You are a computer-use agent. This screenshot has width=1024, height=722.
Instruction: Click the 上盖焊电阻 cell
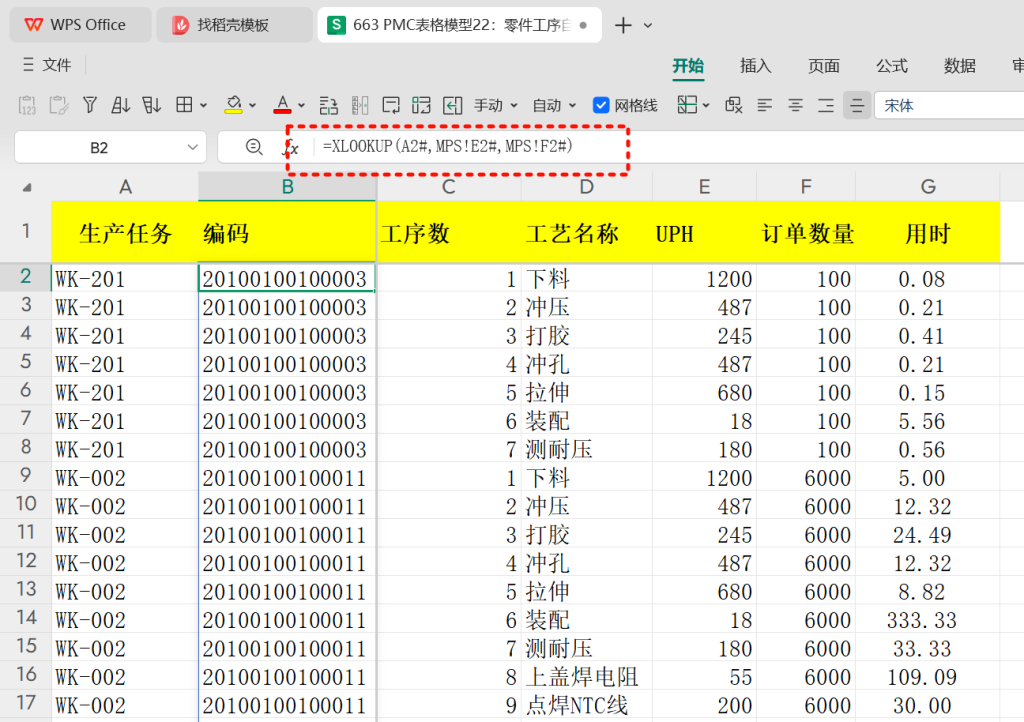coord(586,676)
